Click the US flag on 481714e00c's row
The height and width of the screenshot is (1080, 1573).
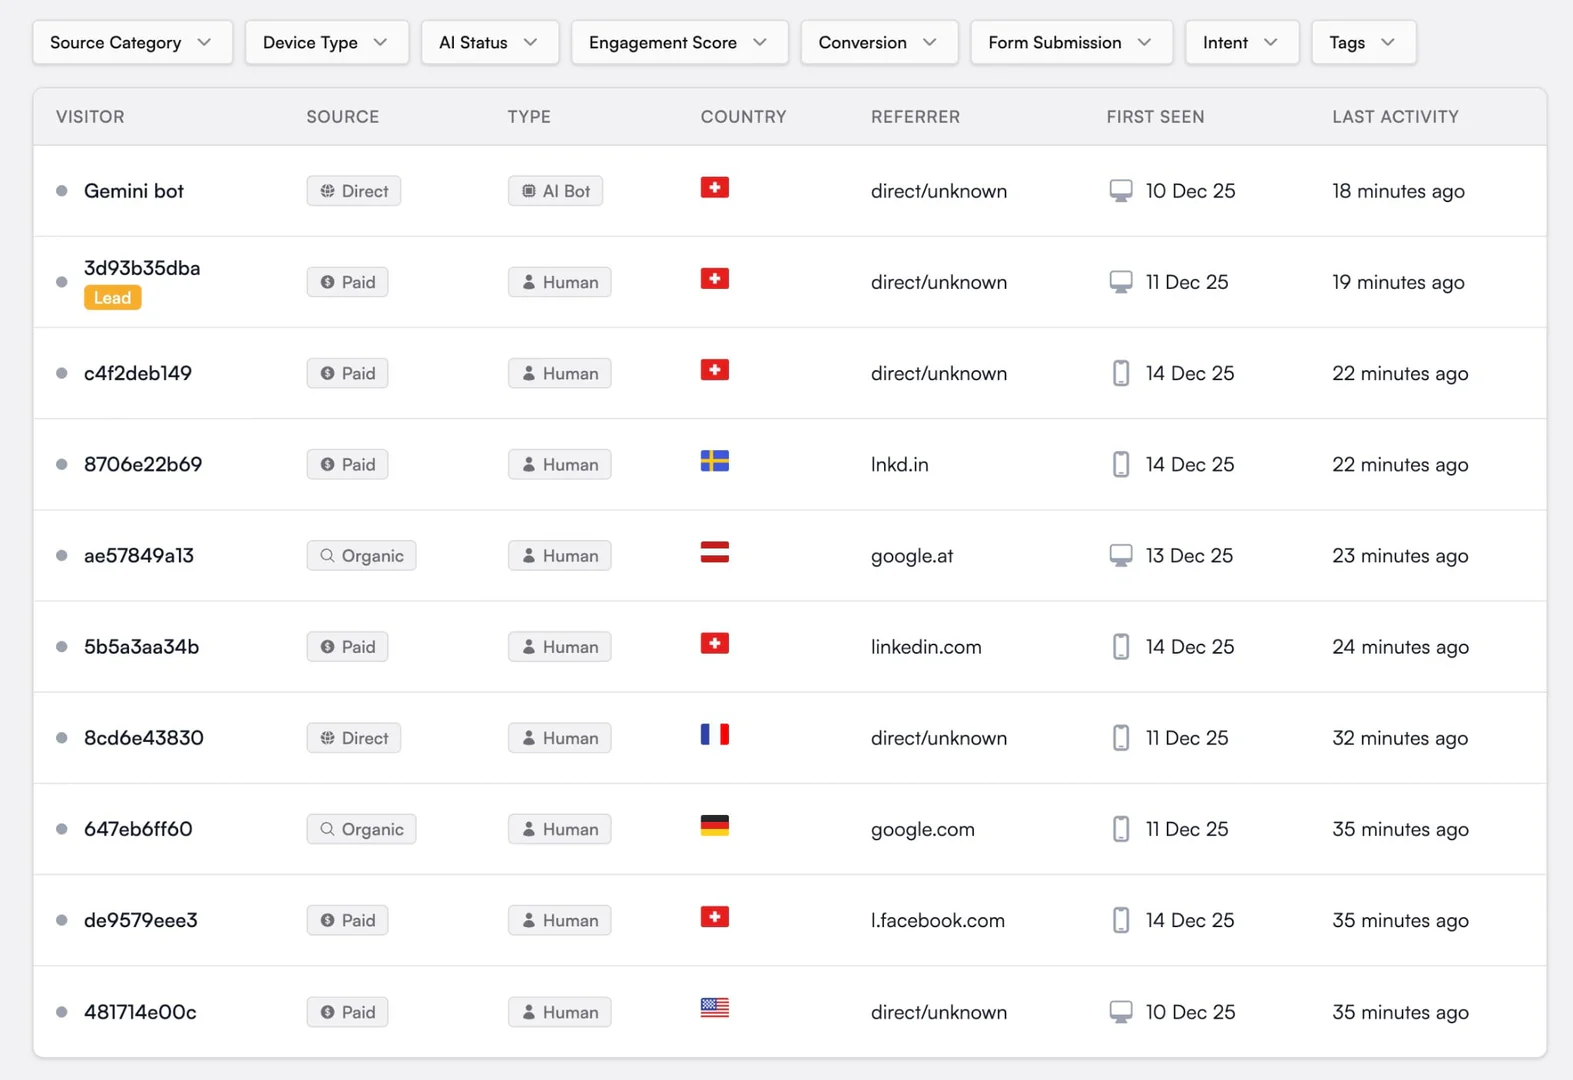(x=714, y=1008)
